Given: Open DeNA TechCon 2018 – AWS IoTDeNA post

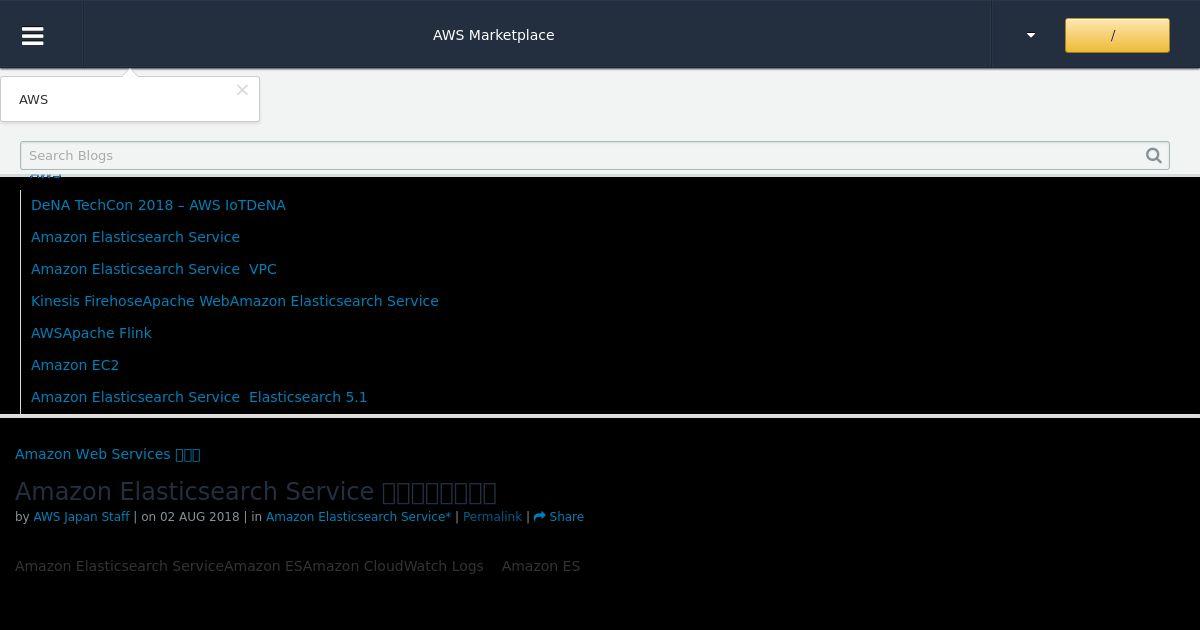Looking at the screenshot, I should (x=158, y=205).
